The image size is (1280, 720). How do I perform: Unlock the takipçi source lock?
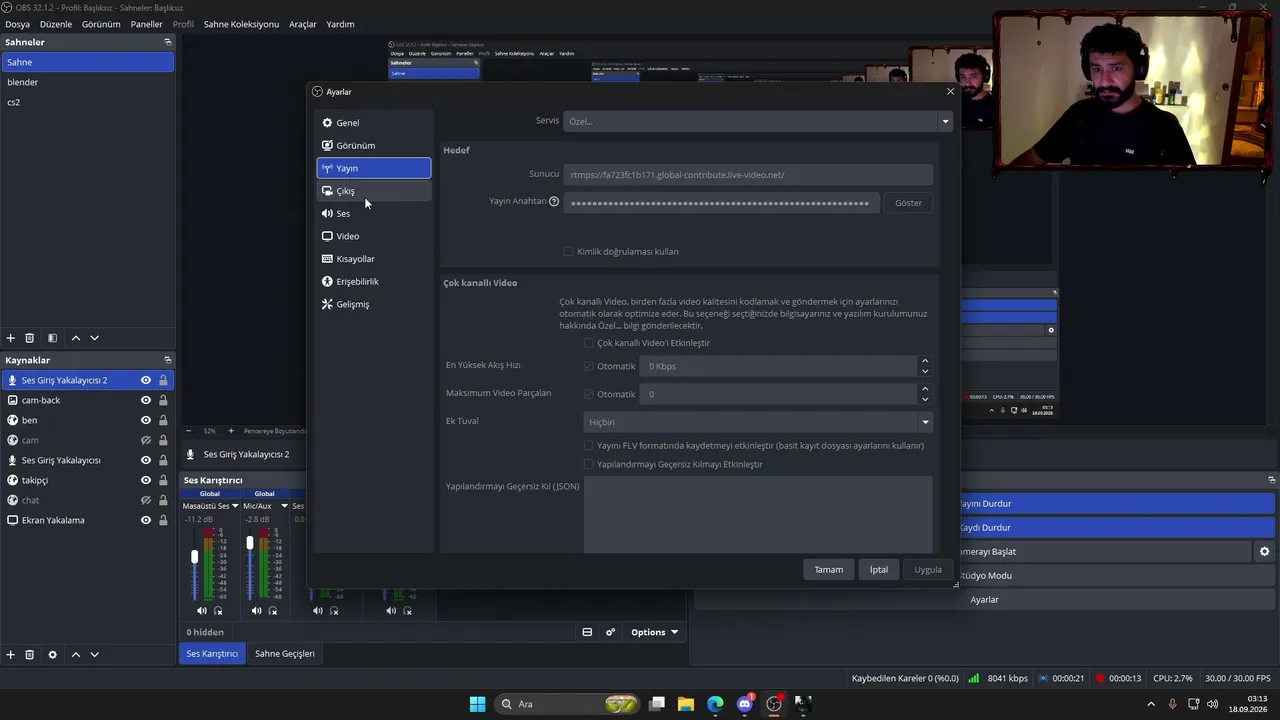point(163,480)
